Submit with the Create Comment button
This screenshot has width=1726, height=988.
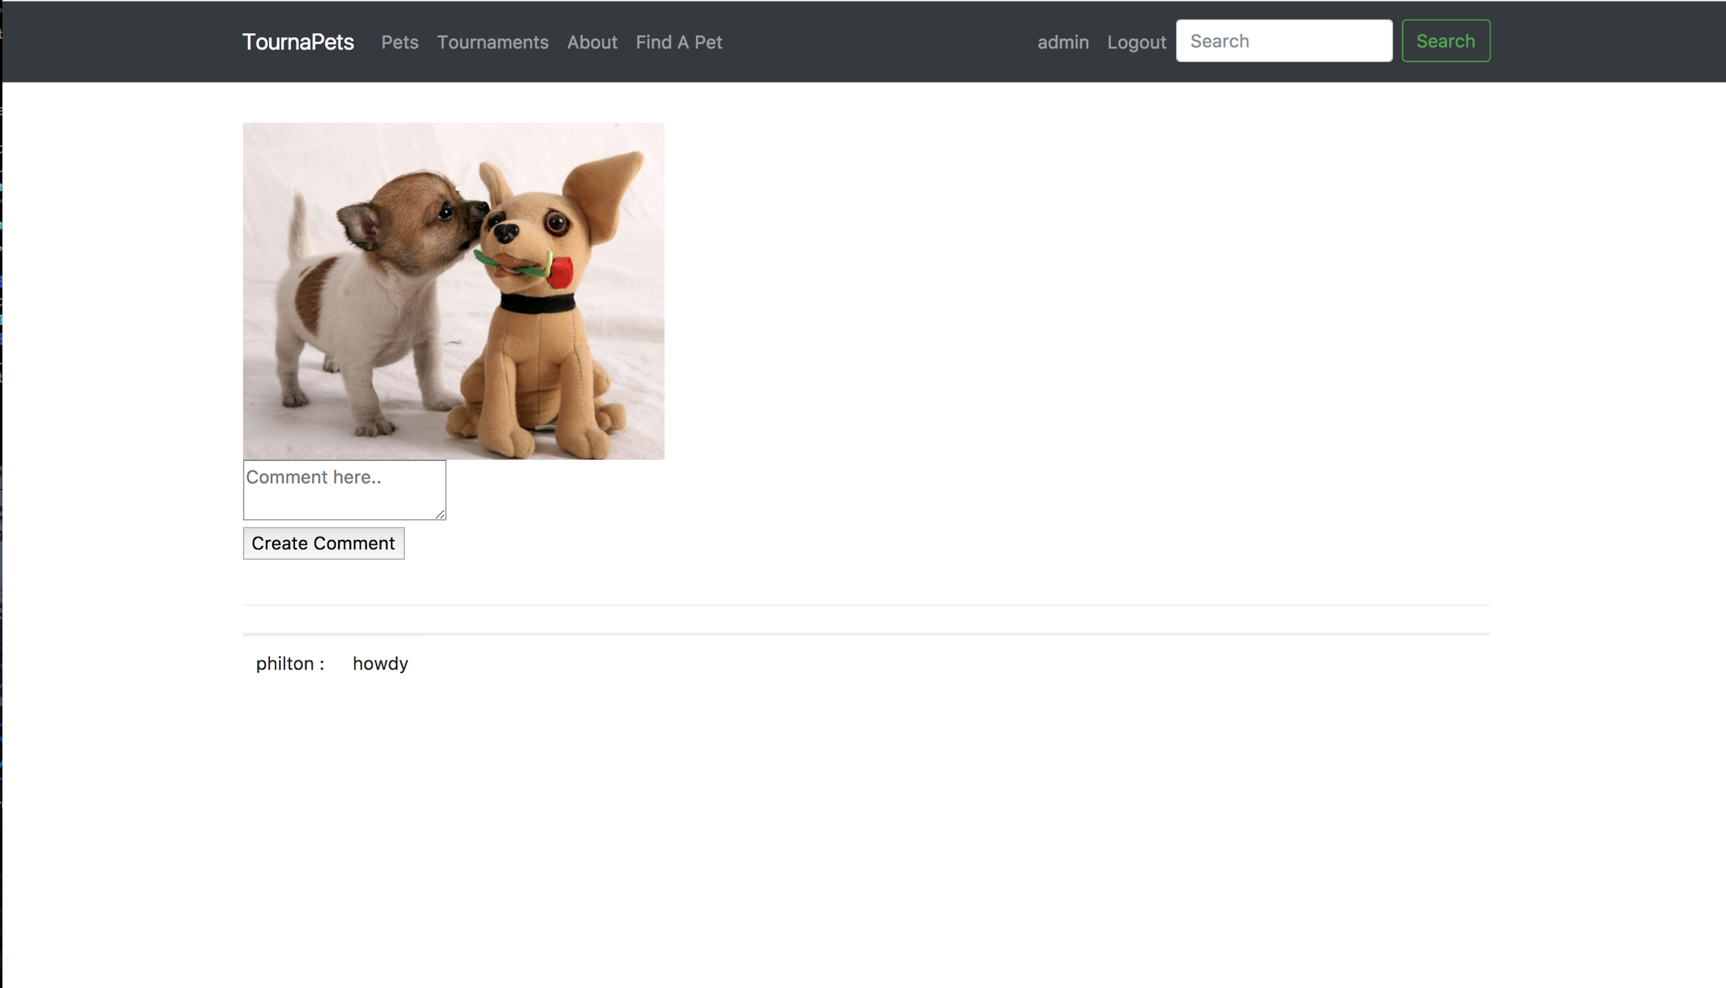coord(323,543)
